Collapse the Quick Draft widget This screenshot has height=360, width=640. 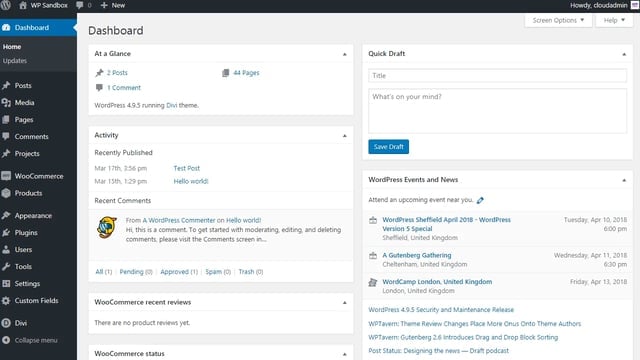pos(624,54)
